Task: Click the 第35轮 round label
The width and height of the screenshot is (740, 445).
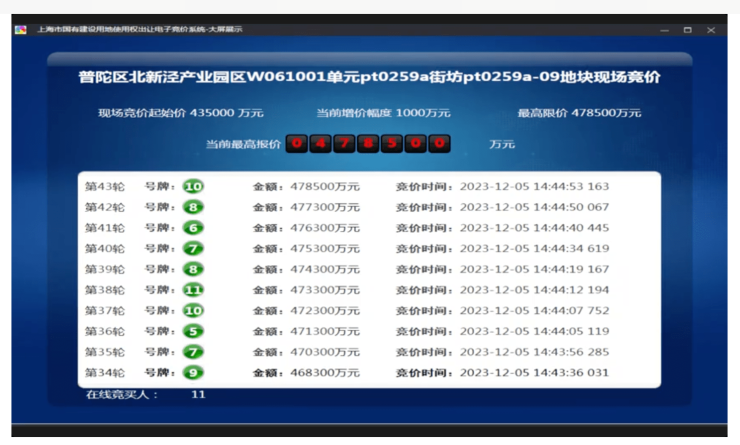Action: click(105, 353)
